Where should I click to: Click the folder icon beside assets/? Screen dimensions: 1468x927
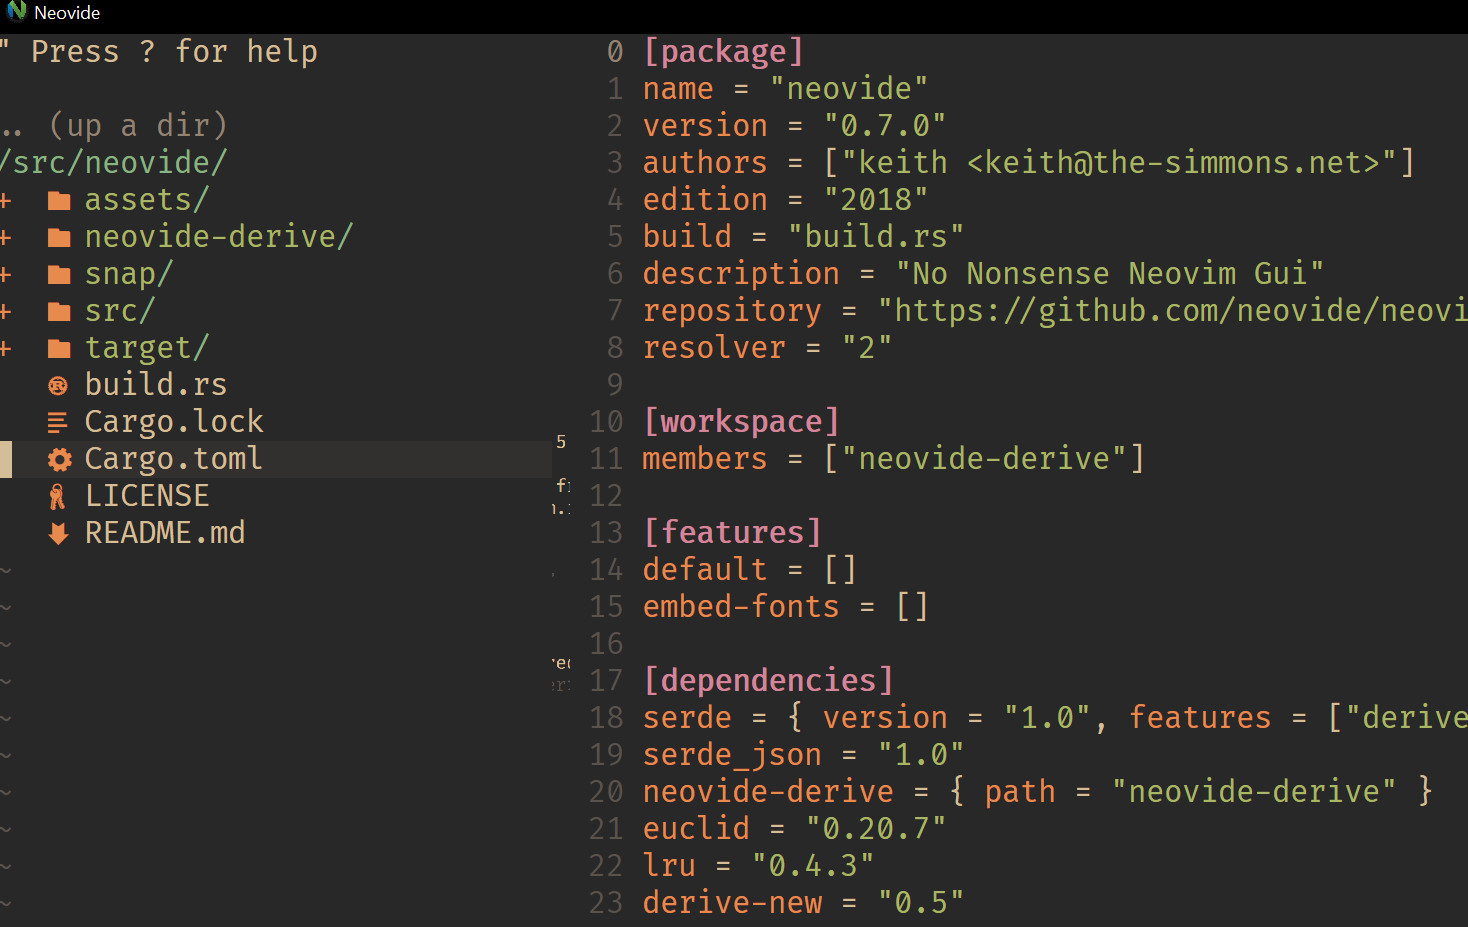tap(58, 199)
